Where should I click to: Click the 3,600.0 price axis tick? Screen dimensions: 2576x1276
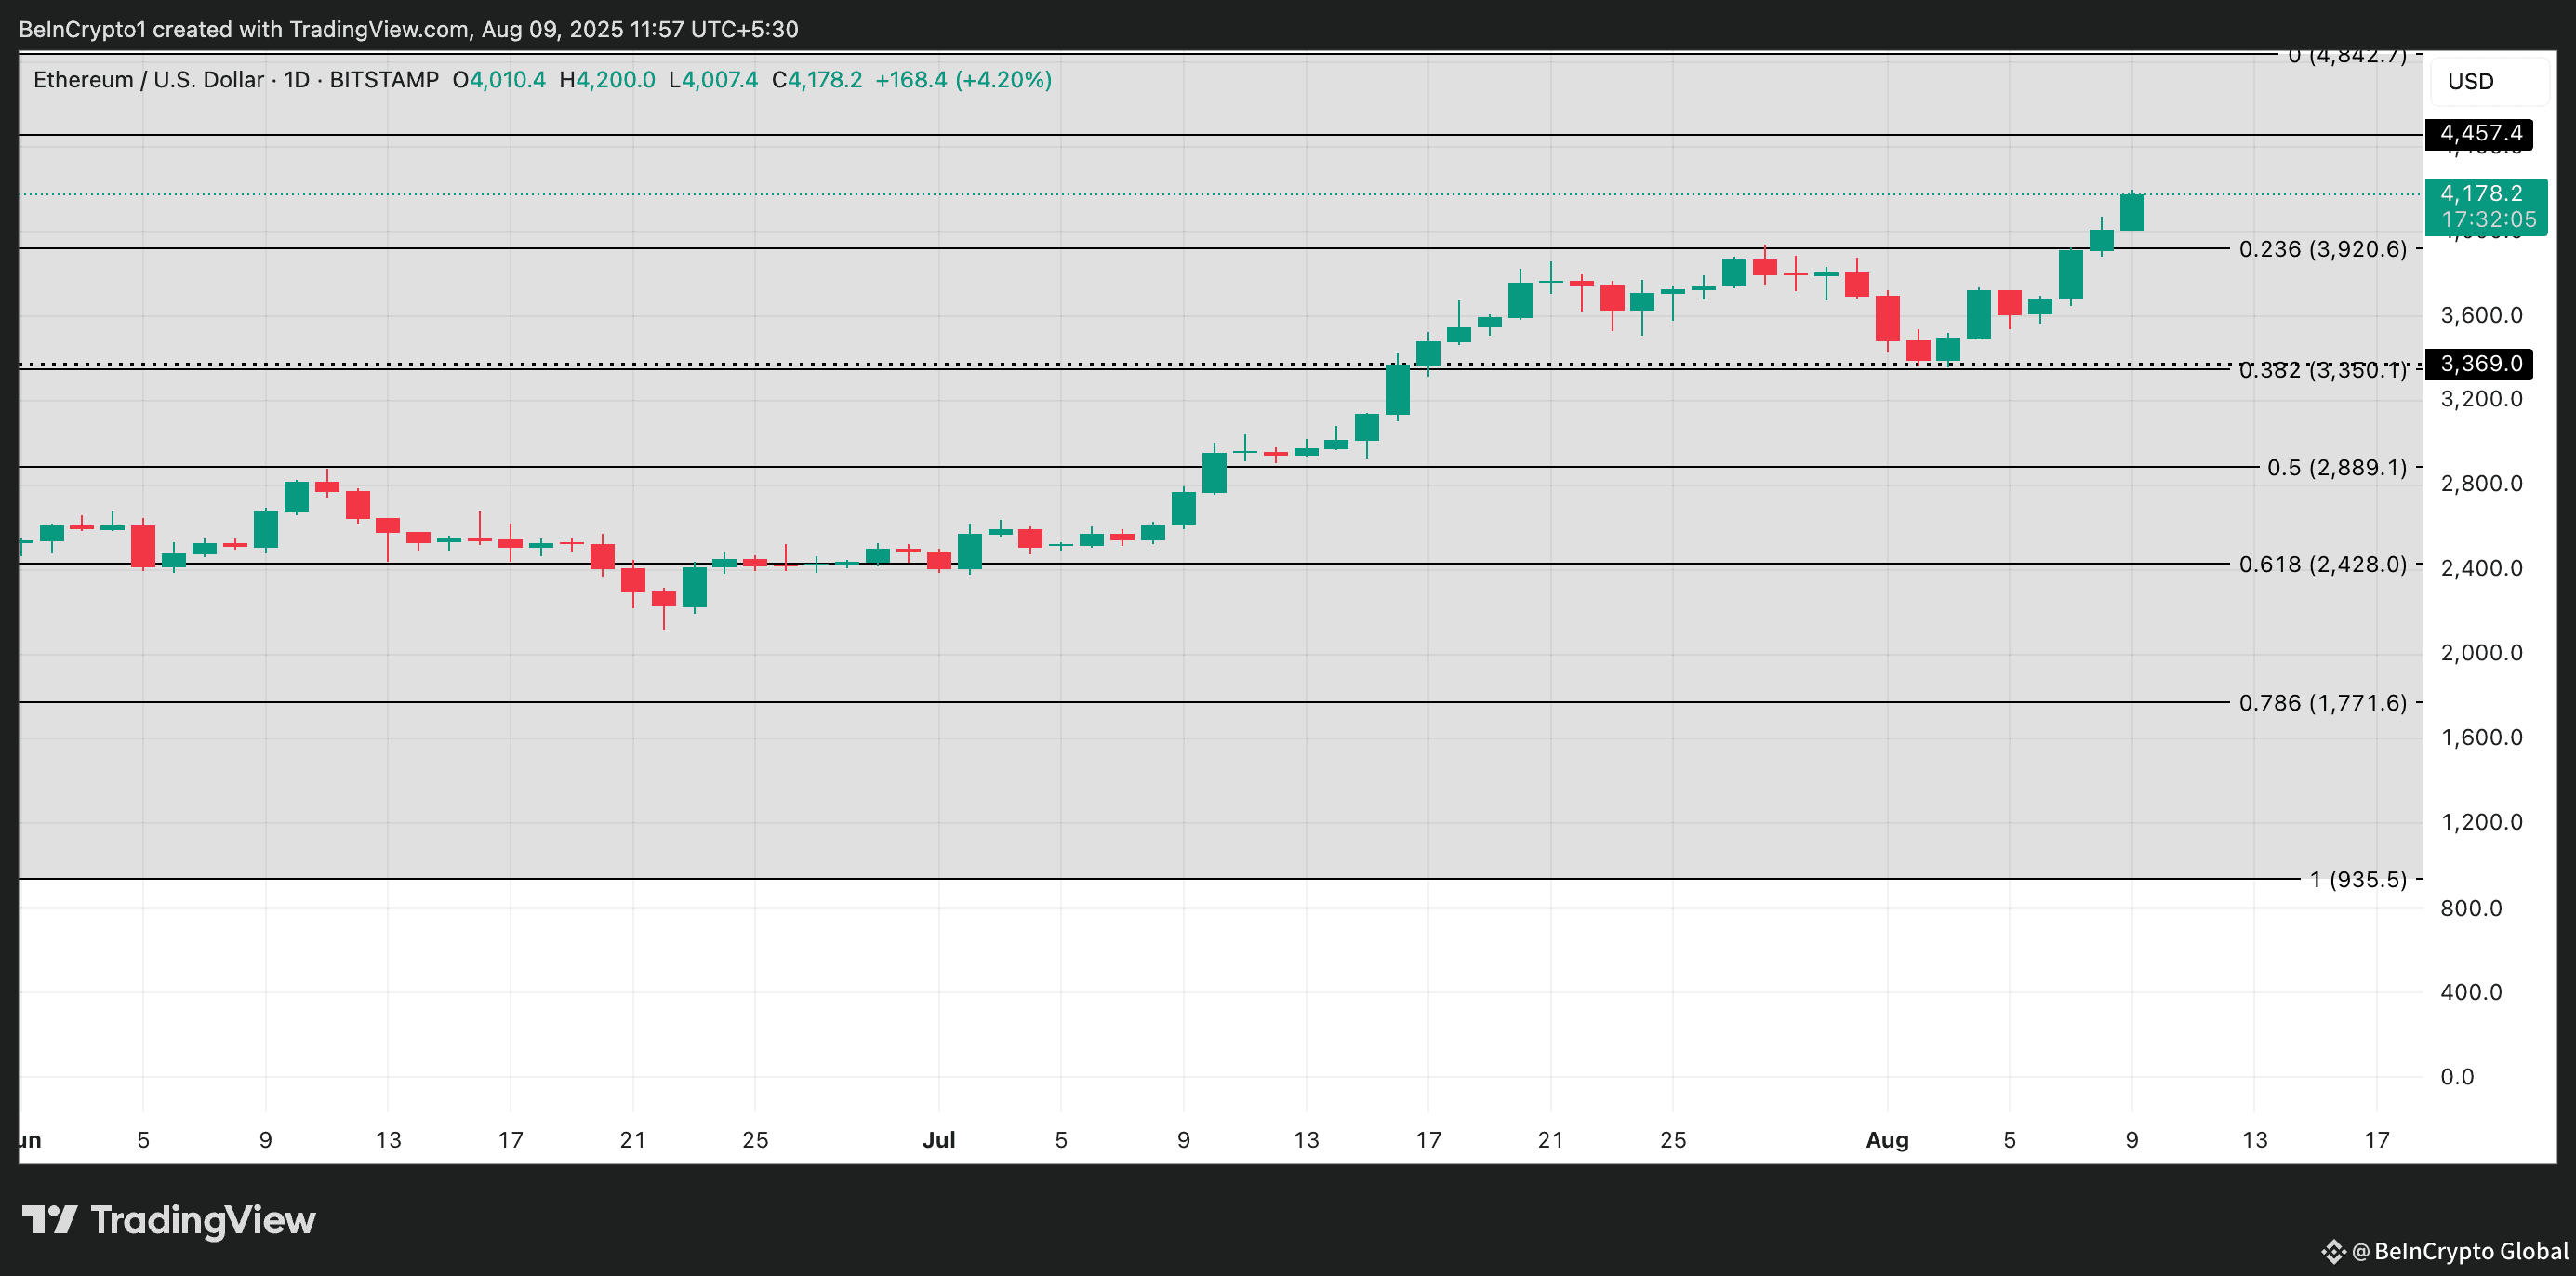click(2481, 315)
